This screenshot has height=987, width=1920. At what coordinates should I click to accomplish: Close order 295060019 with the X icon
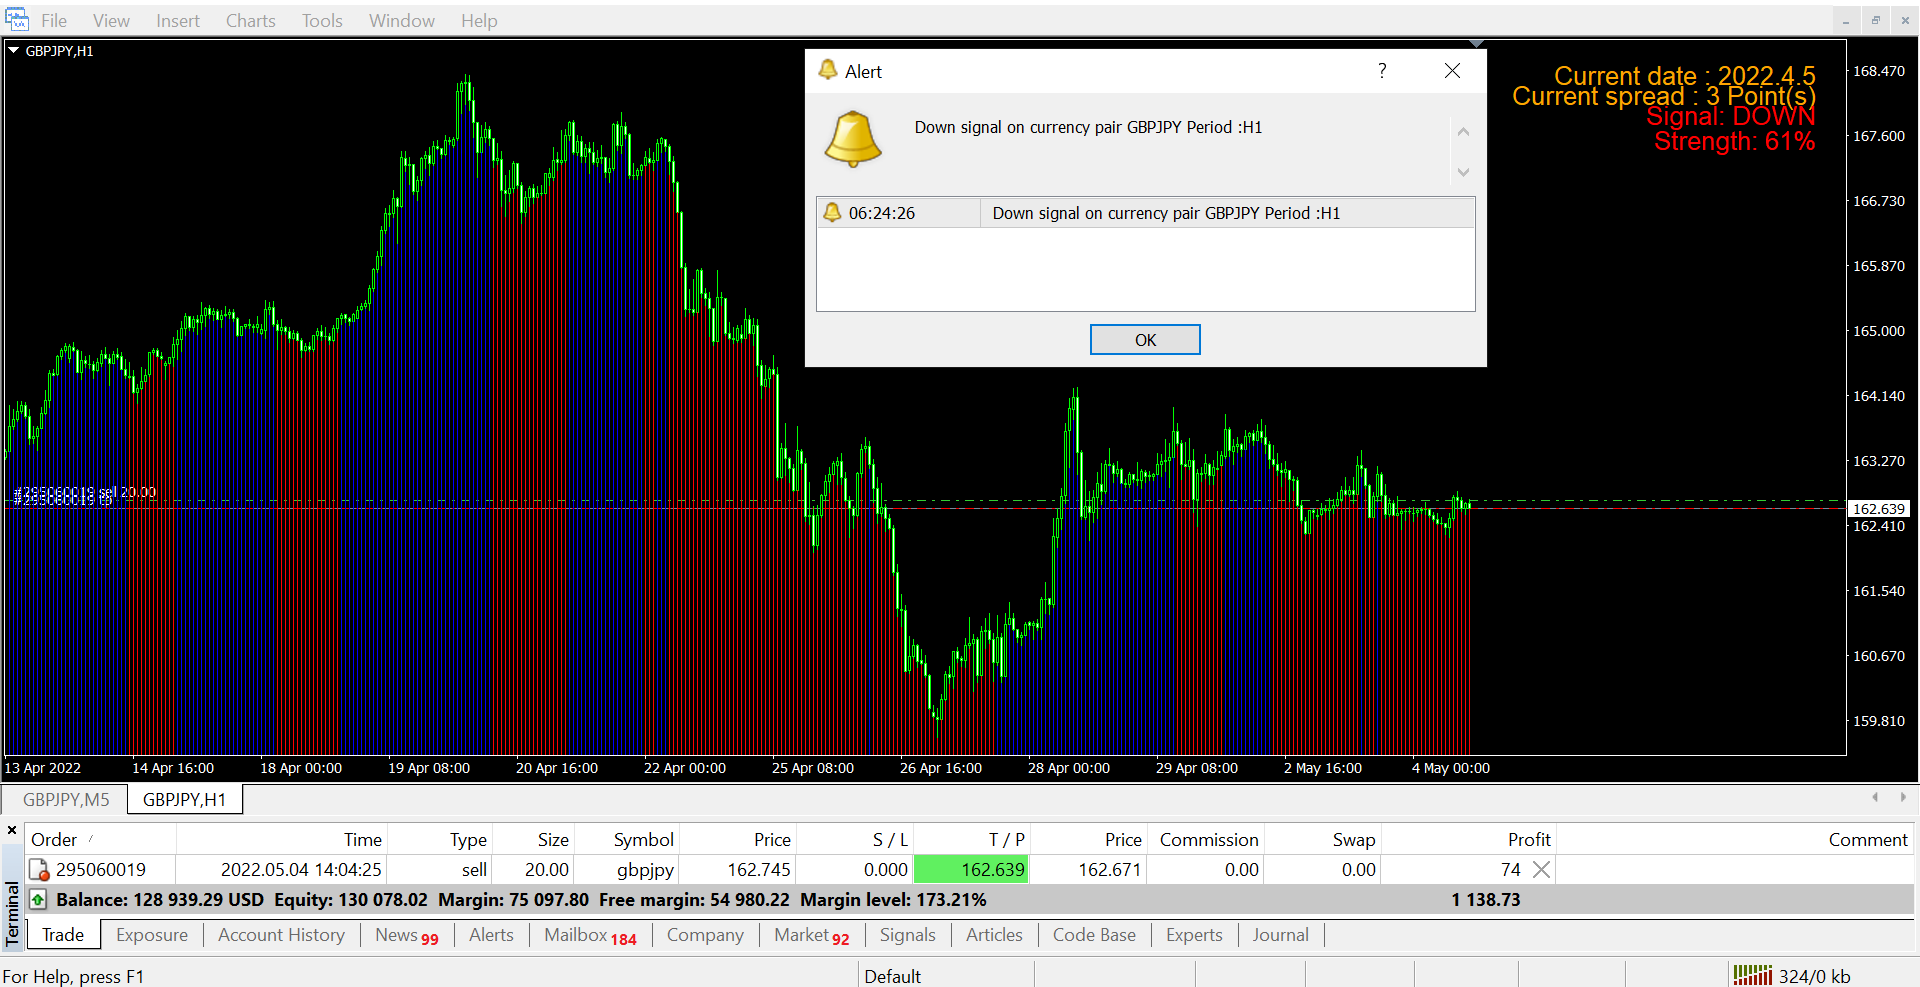1542,870
